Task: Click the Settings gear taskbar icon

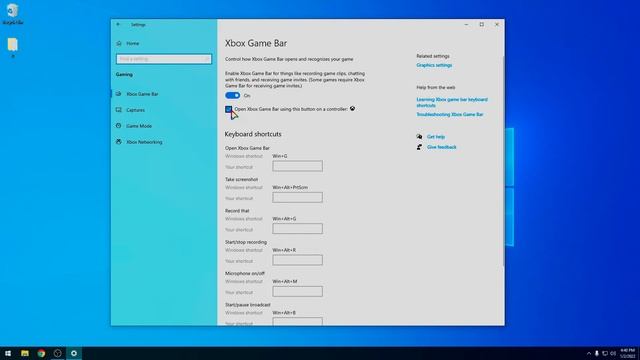Action: point(74,353)
